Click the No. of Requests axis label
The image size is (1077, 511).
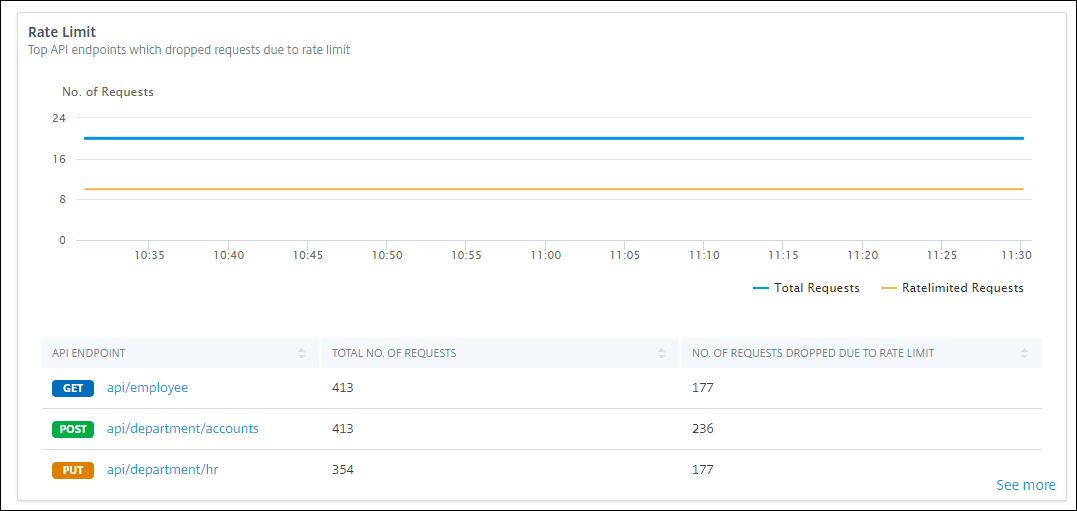108,91
